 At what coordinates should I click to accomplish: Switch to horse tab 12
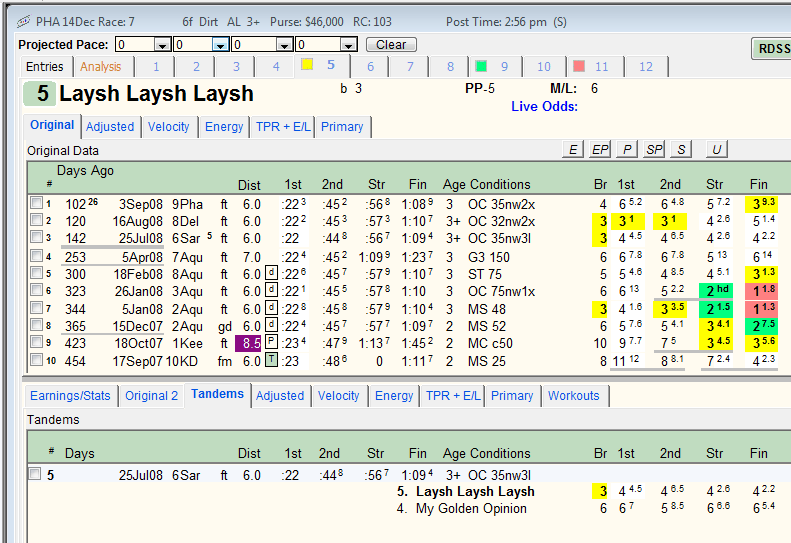(x=646, y=67)
